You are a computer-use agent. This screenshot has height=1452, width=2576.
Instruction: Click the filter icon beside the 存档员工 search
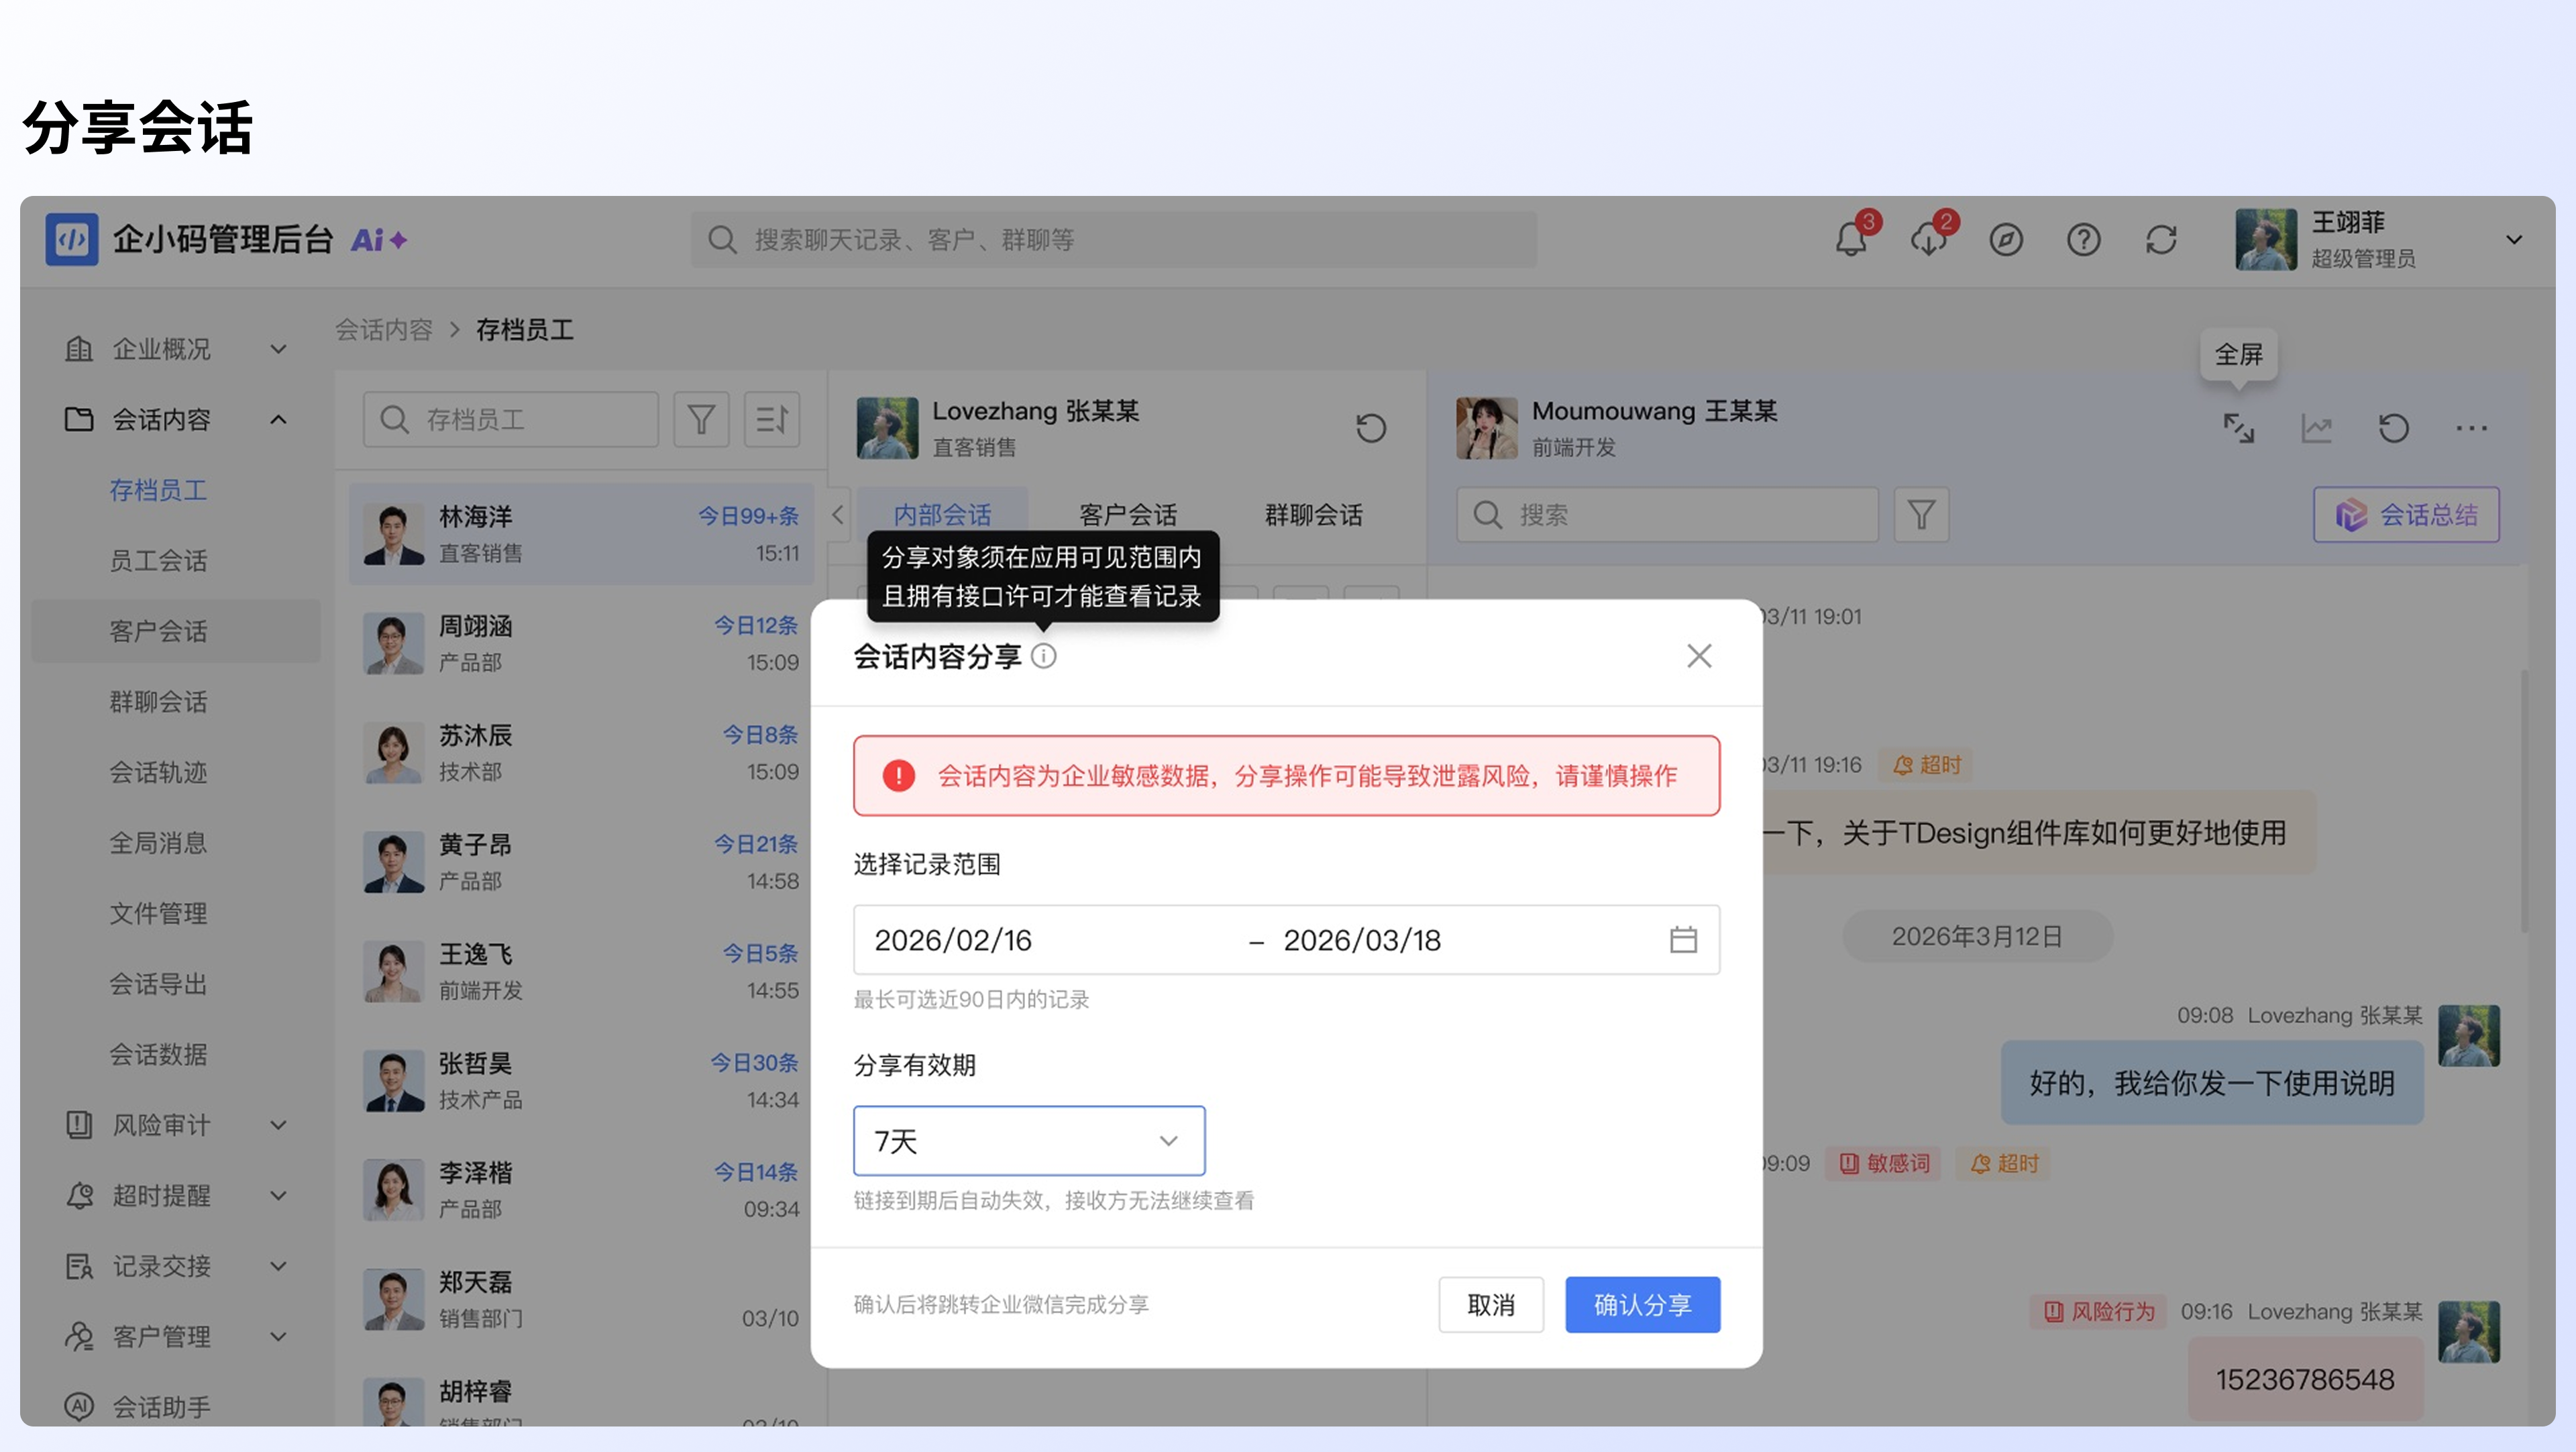click(701, 419)
